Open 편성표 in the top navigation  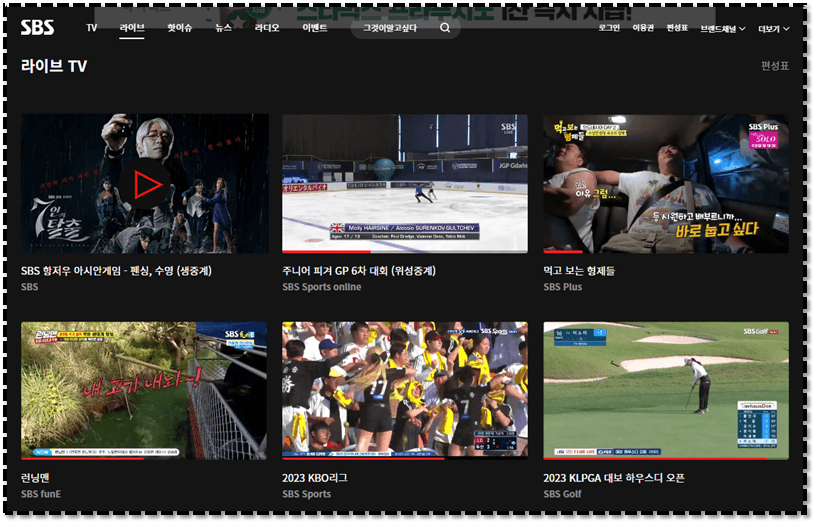[678, 28]
